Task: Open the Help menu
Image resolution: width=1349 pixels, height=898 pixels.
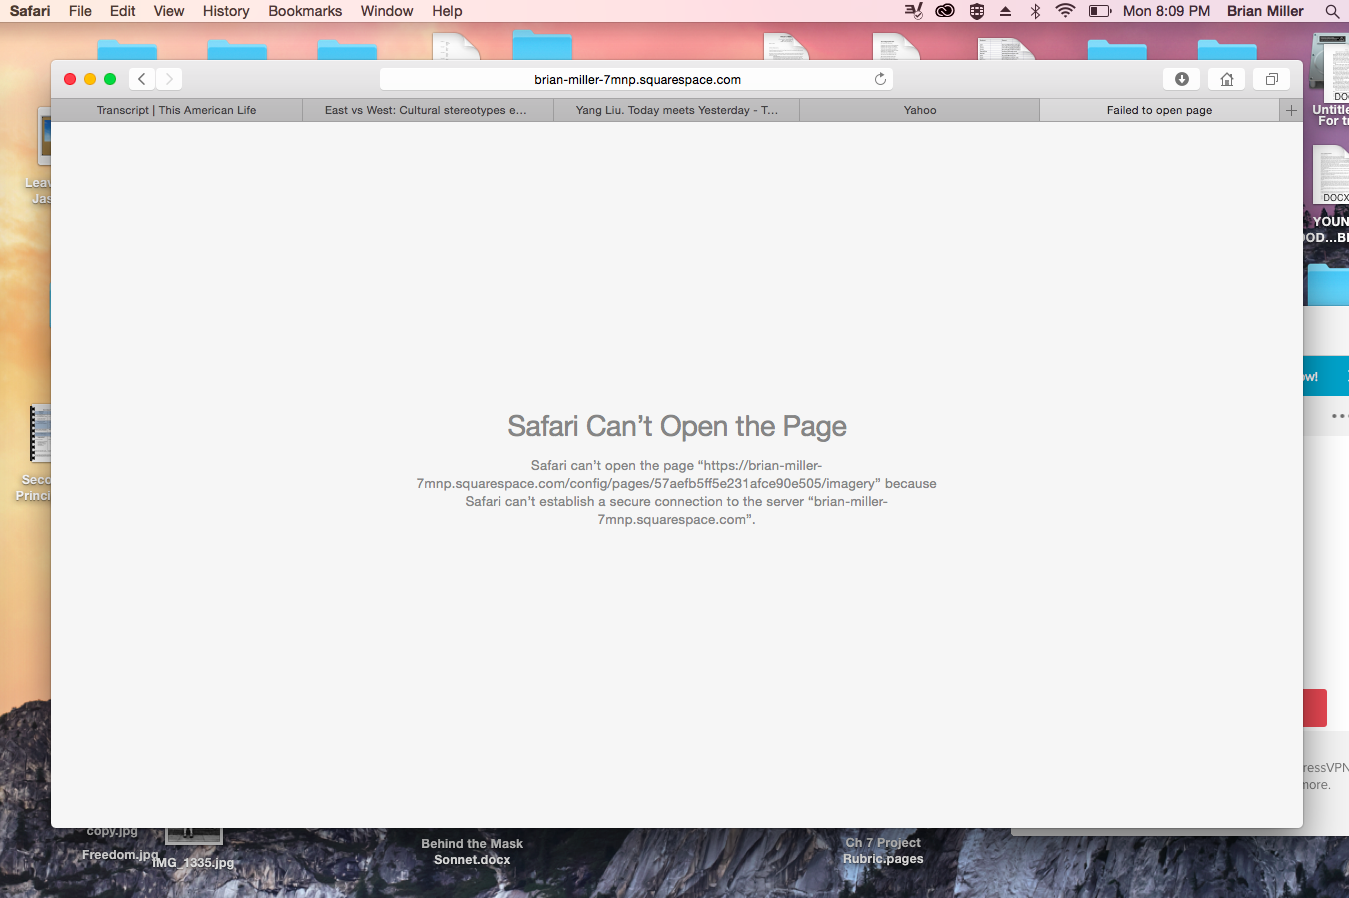Action: click(x=447, y=11)
